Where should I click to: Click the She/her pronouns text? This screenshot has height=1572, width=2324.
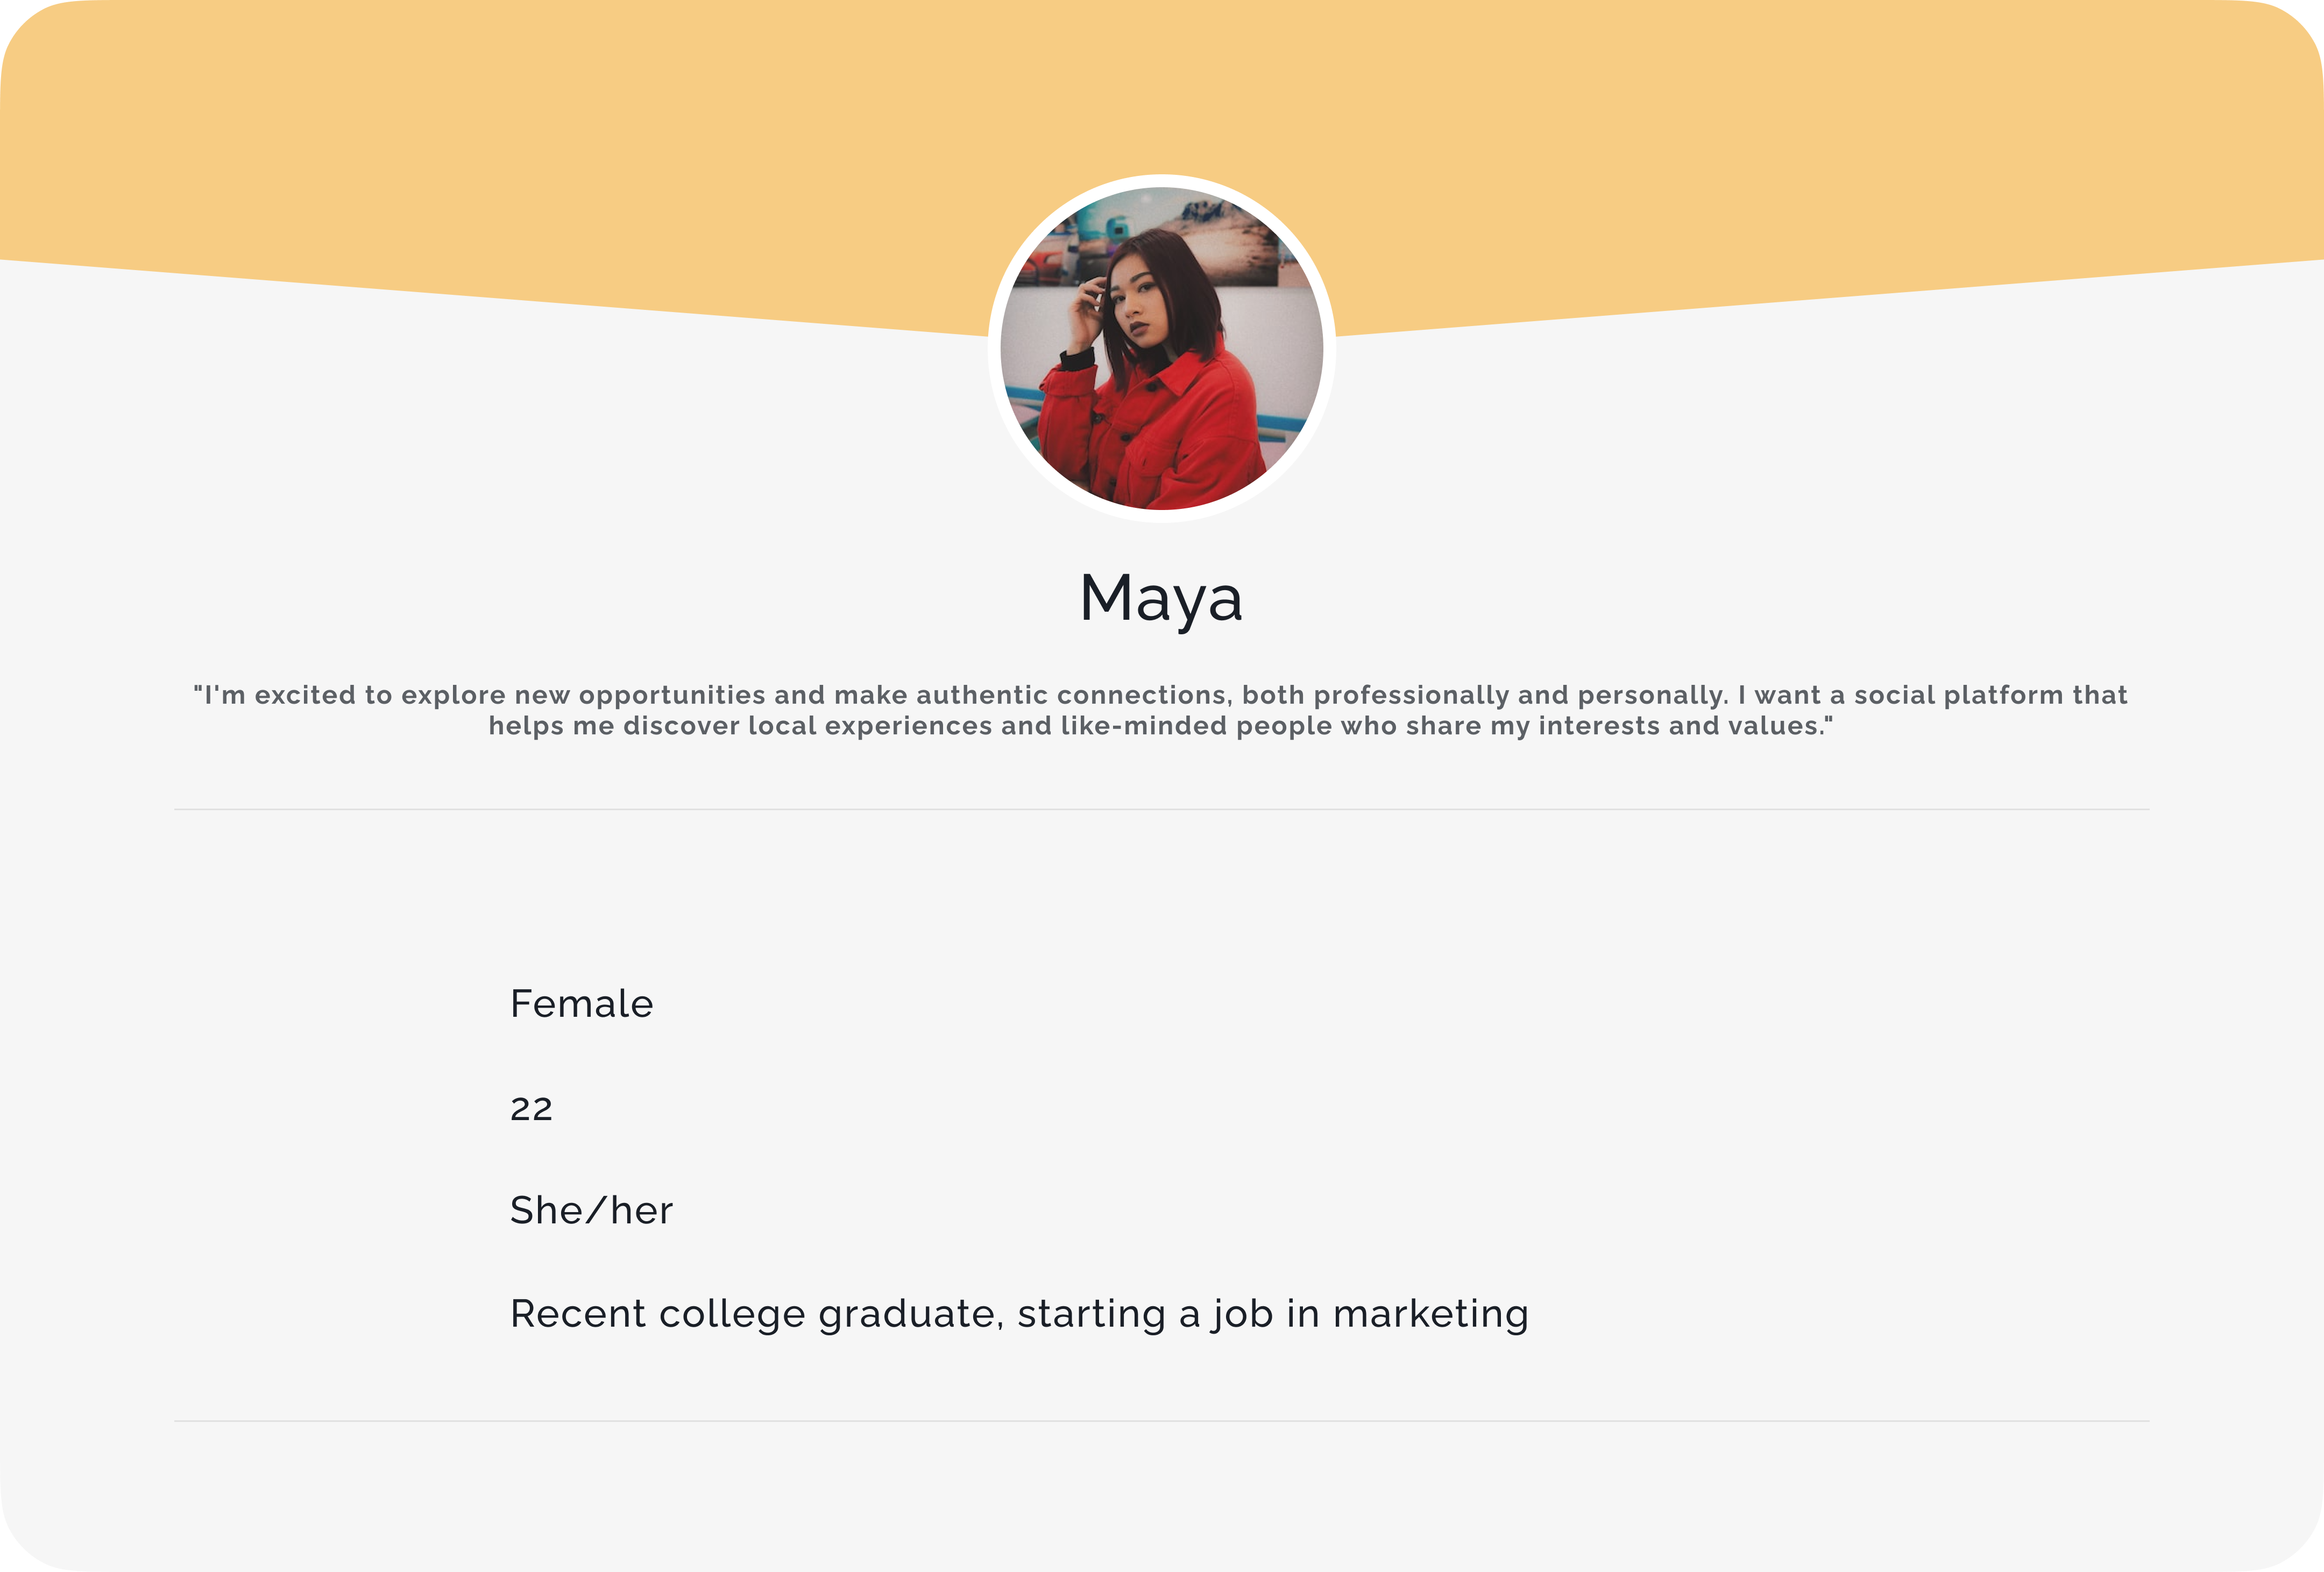[591, 1210]
